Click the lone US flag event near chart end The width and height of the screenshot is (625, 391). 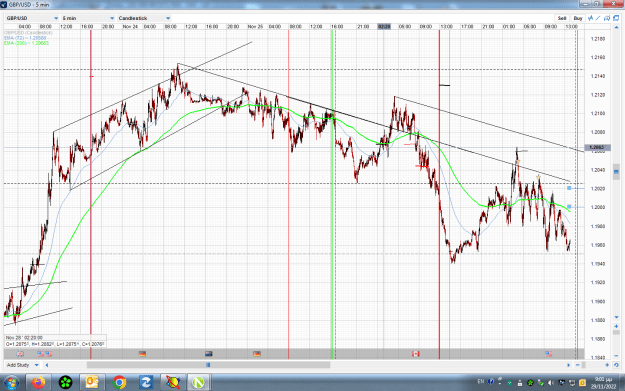[x=548, y=354]
